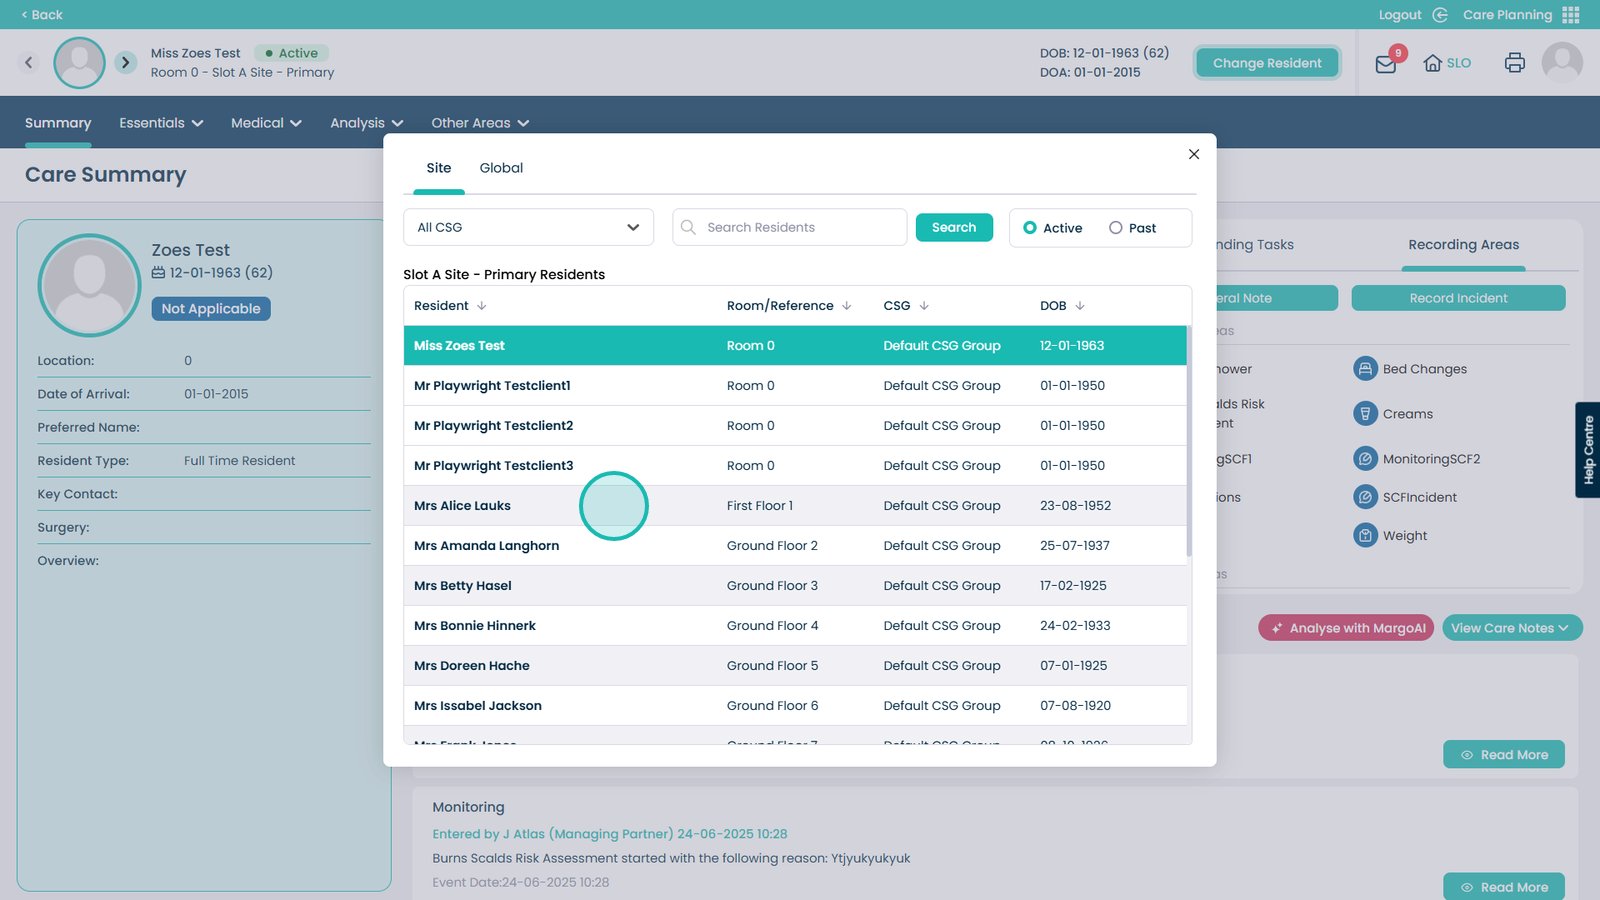Click the printer icon in header

coord(1514,63)
